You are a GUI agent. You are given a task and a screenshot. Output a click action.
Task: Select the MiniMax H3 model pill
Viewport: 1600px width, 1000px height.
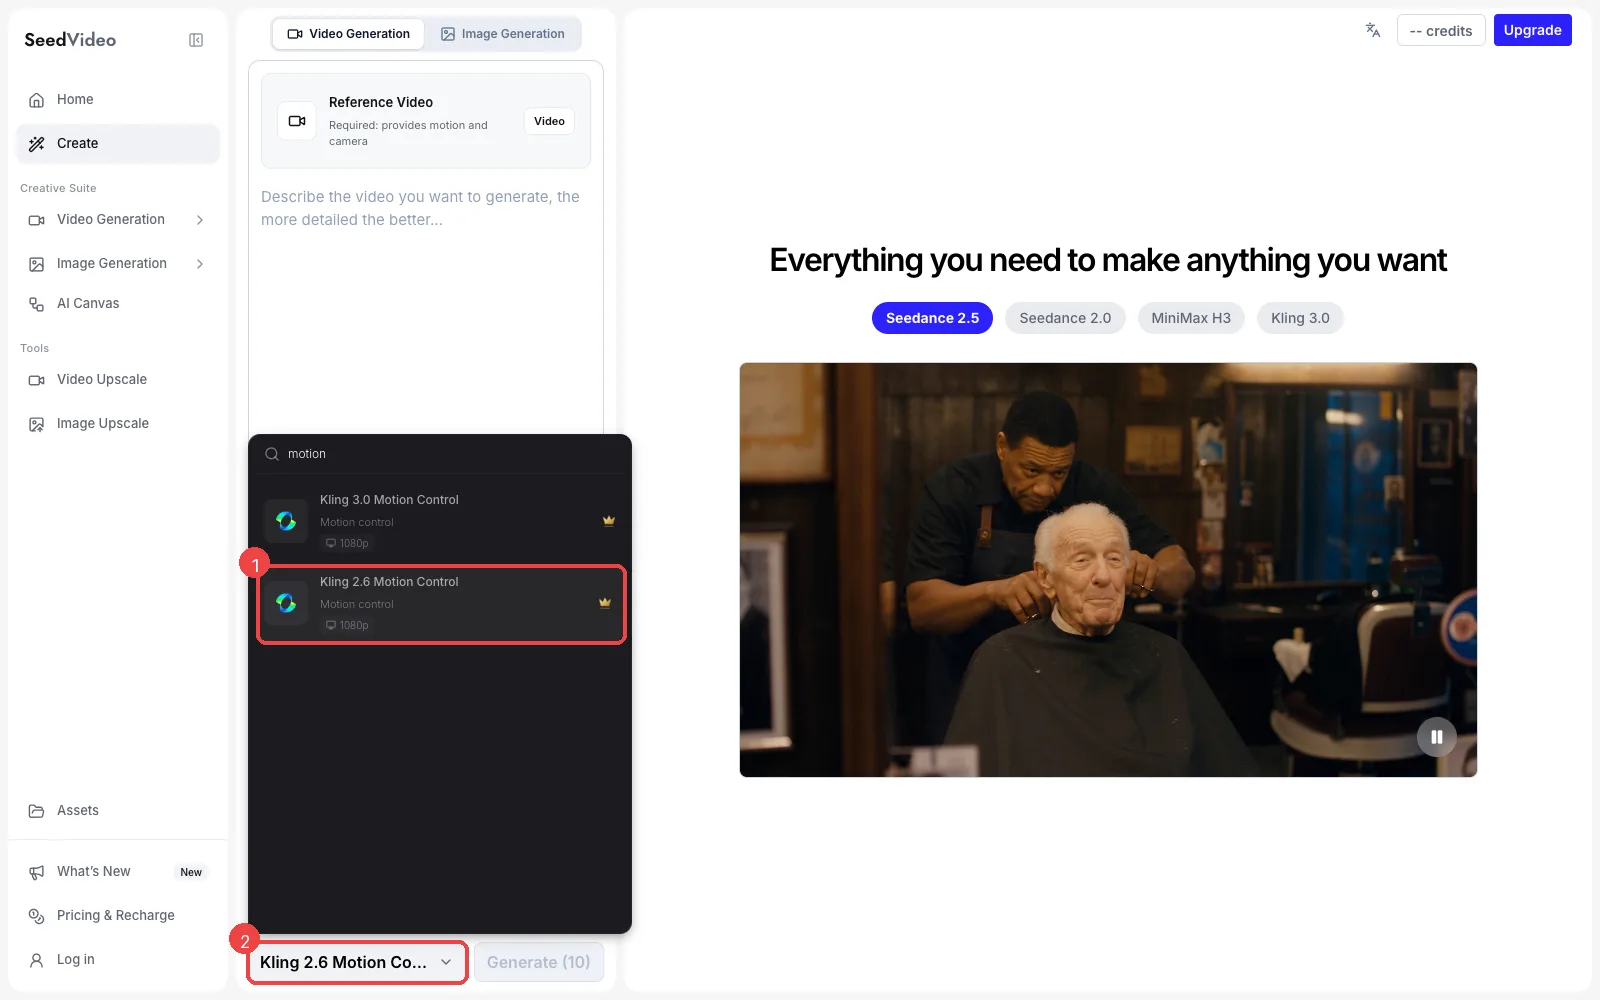click(x=1191, y=318)
